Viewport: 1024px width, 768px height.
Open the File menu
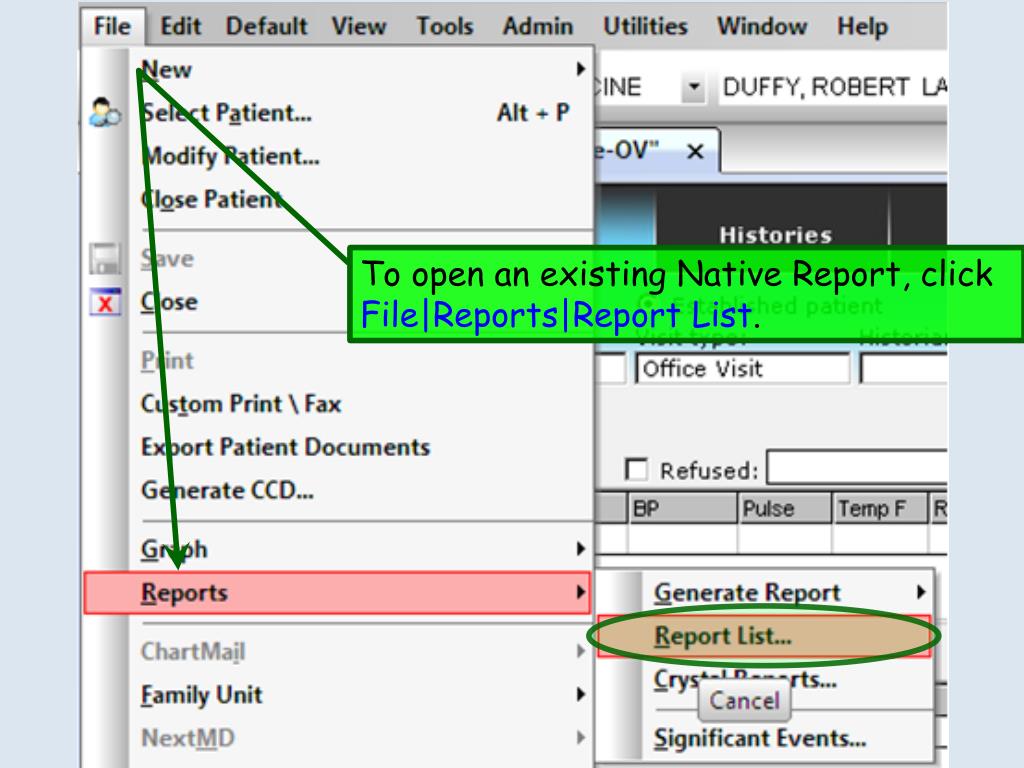(112, 27)
